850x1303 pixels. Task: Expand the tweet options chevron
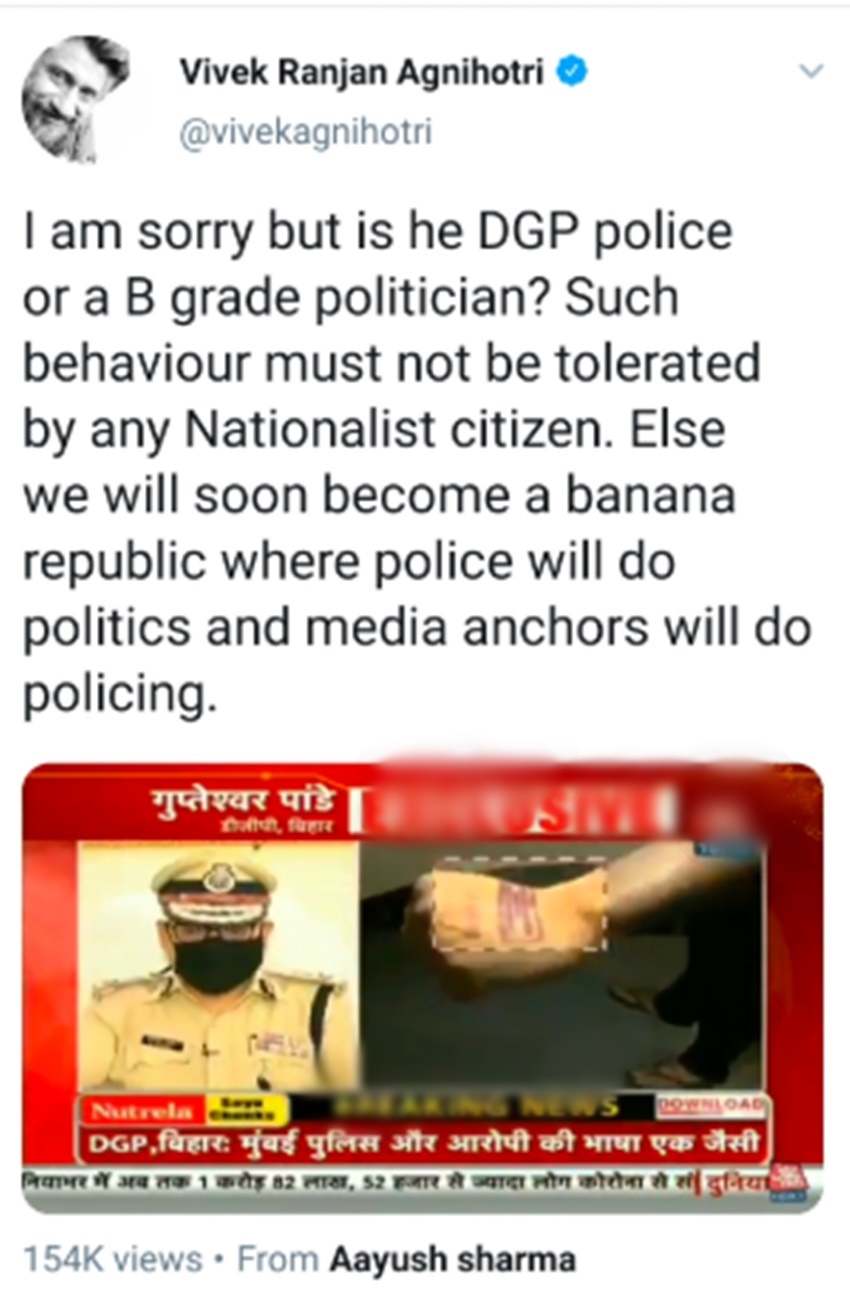[812, 72]
